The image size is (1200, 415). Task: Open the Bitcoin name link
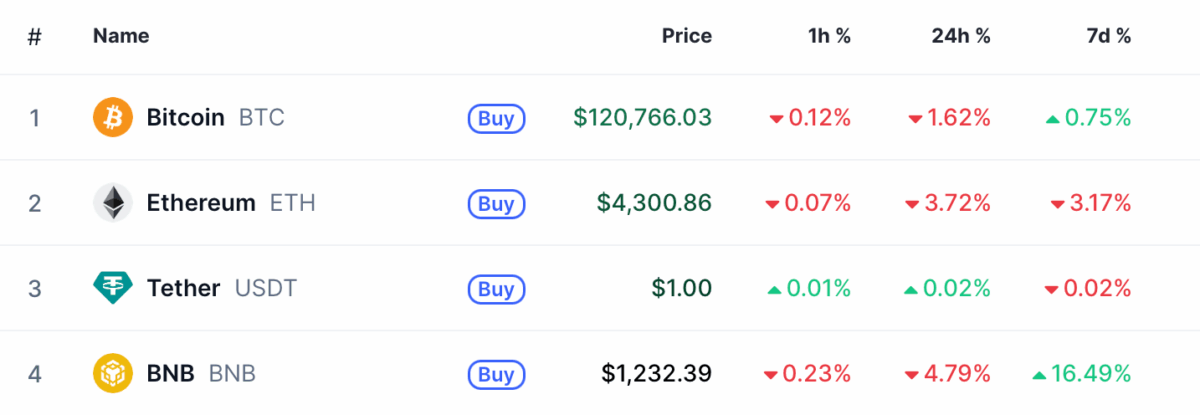pos(185,118)
